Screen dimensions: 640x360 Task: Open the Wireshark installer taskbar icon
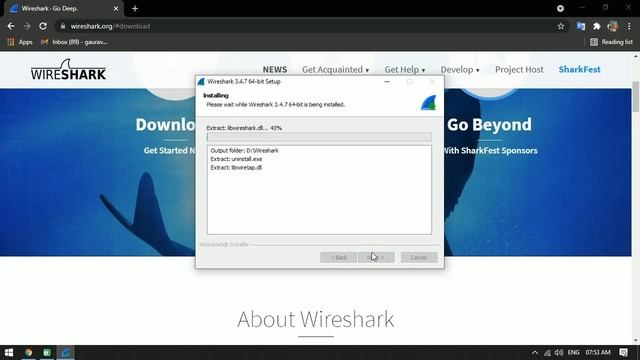coord(66,352)
